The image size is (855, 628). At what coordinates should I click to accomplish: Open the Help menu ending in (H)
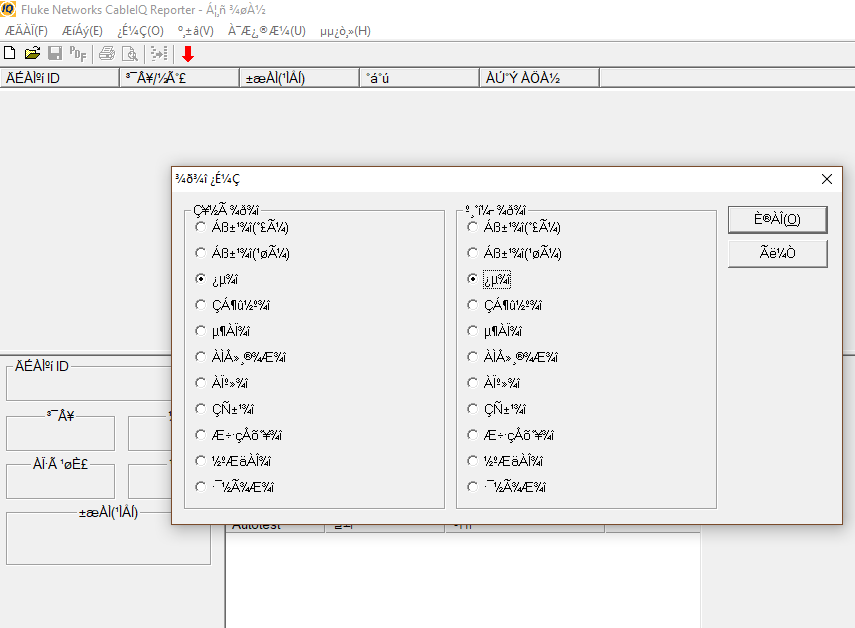point(346,31)
